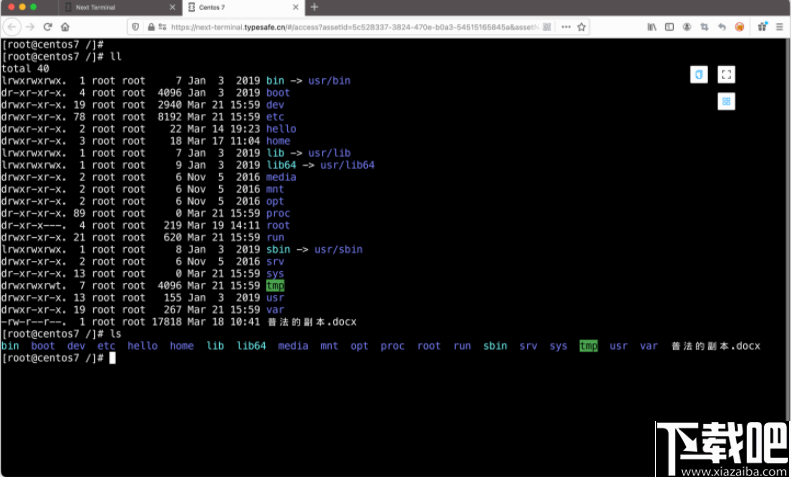The width and height of the screenshot is (791, 477).
Task: Go forward with the browser forward arrow
Action: (30, 27)
